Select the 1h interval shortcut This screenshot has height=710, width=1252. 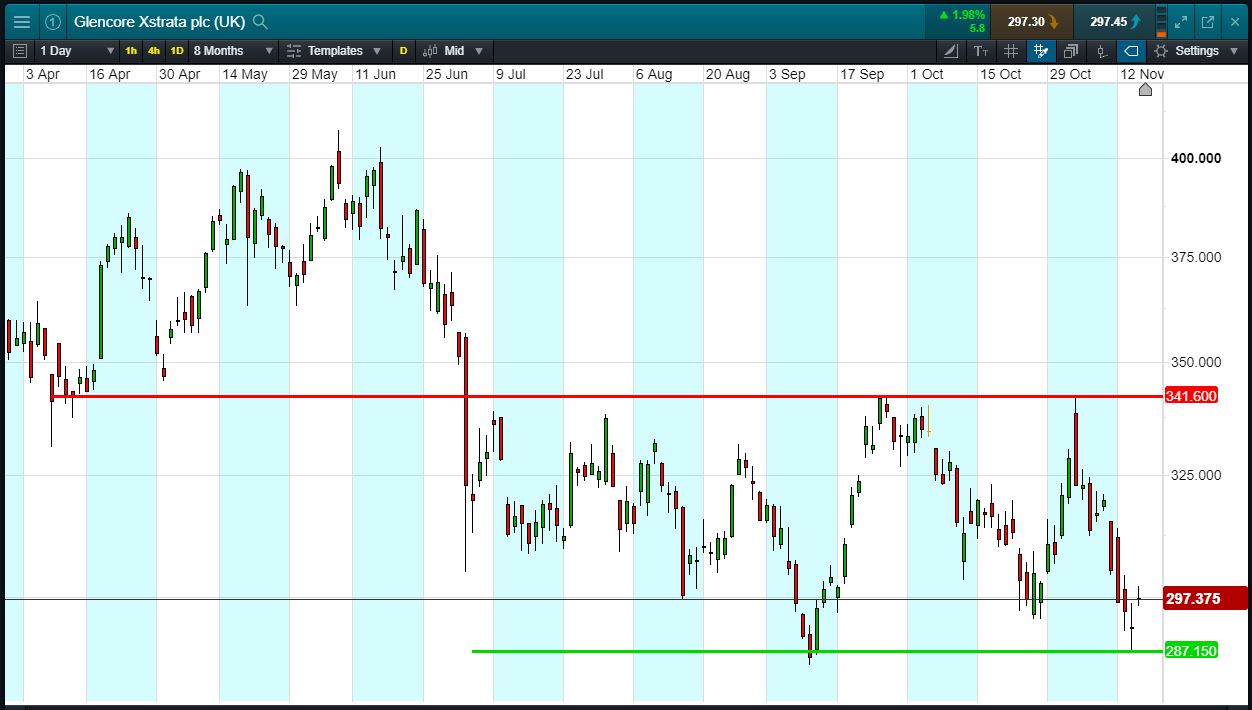131,50
